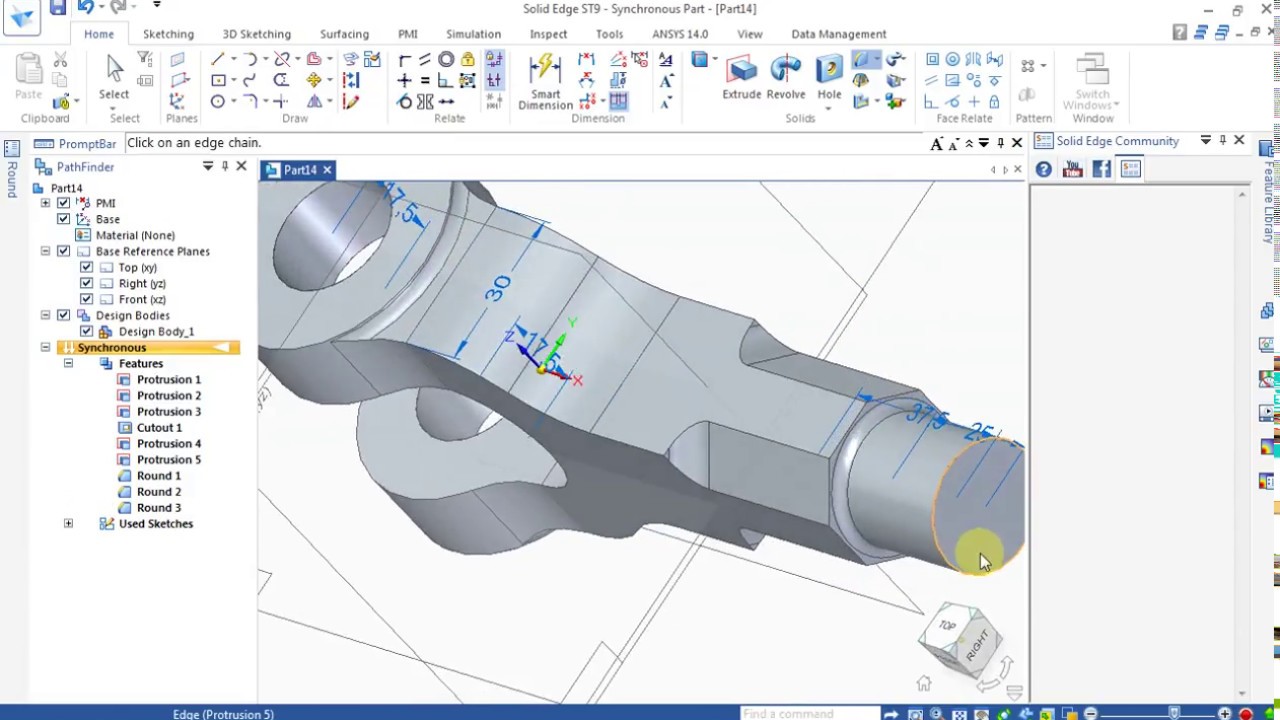Toggle Base Reference Planes checkbox
This screenshot has width=1280, height=720.
63,251
